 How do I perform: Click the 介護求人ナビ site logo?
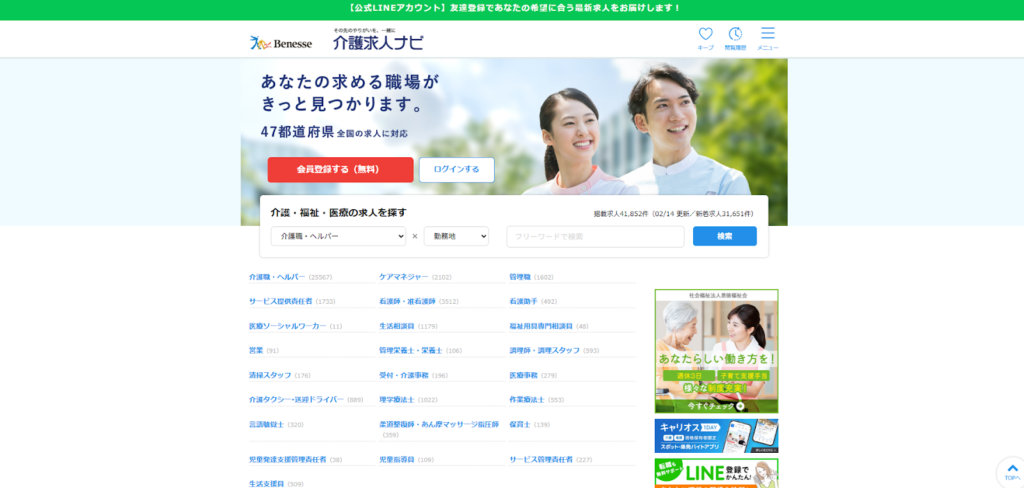click(x=377, y=41)
